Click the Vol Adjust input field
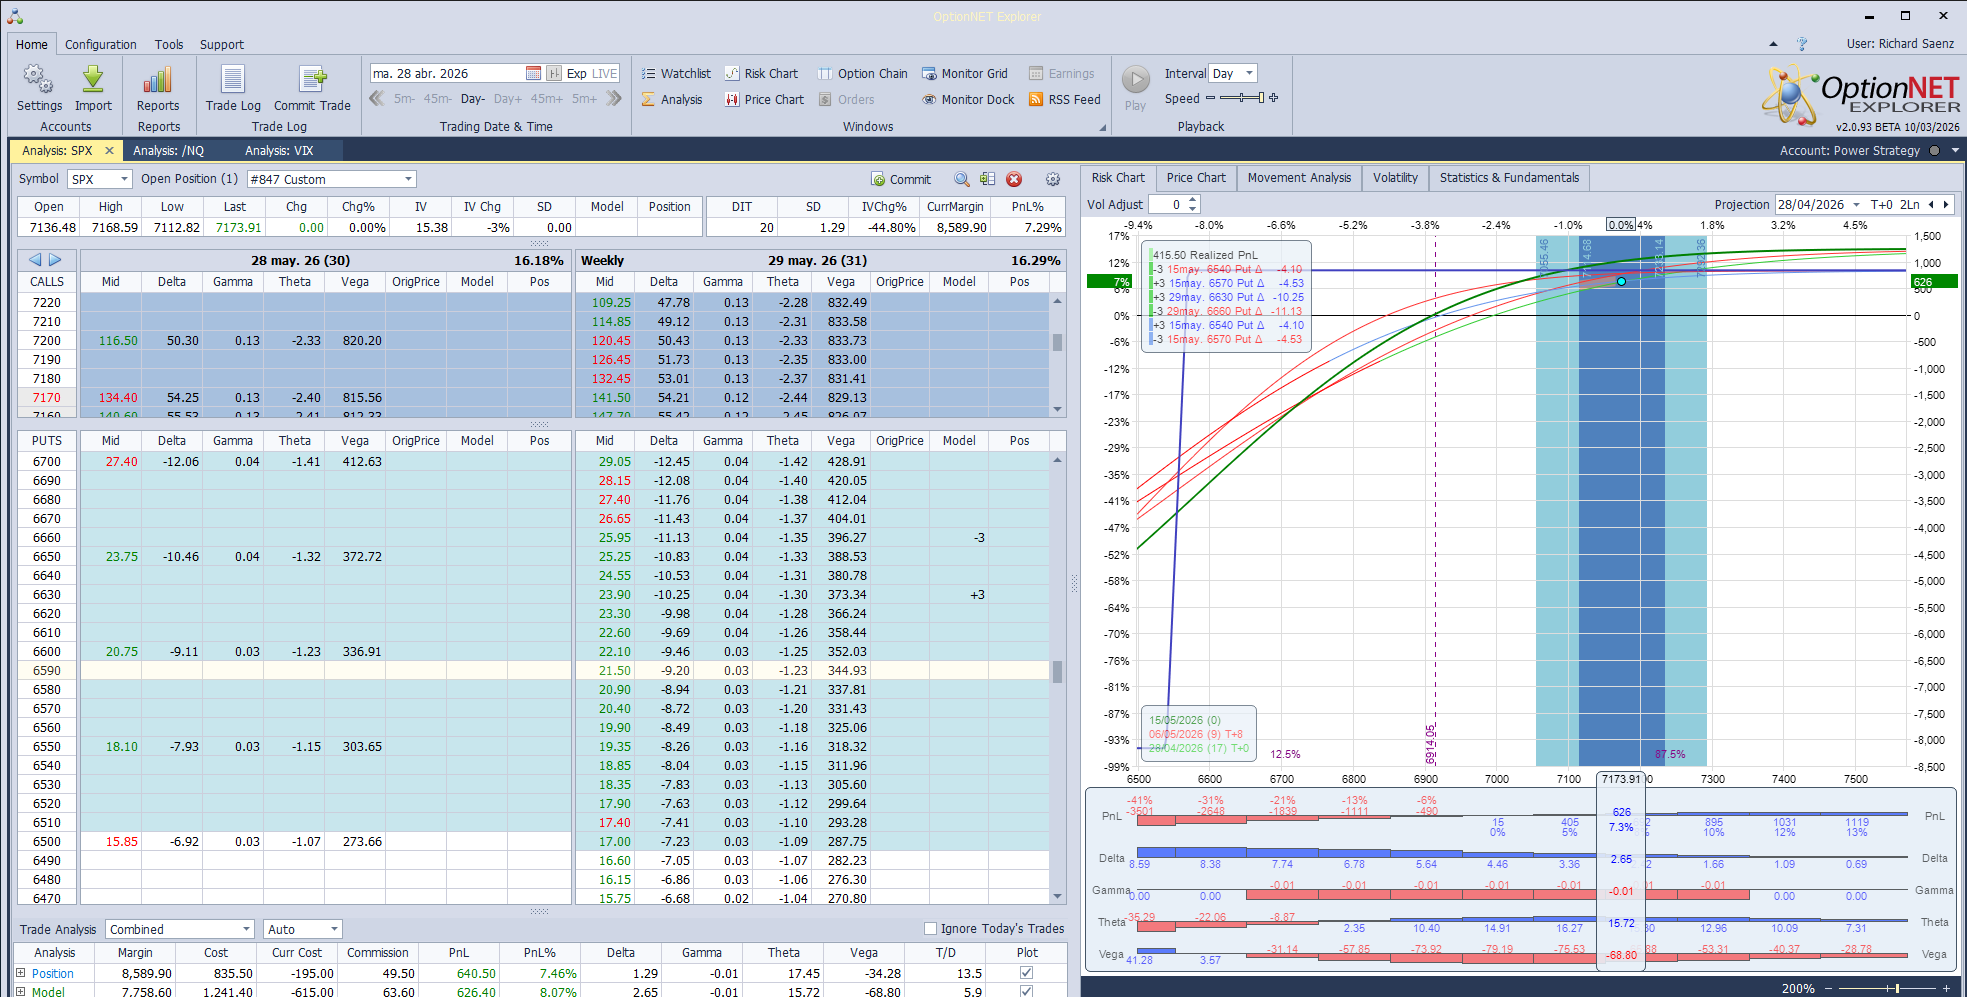1967x997 pixels. (x=1166, y=204)
